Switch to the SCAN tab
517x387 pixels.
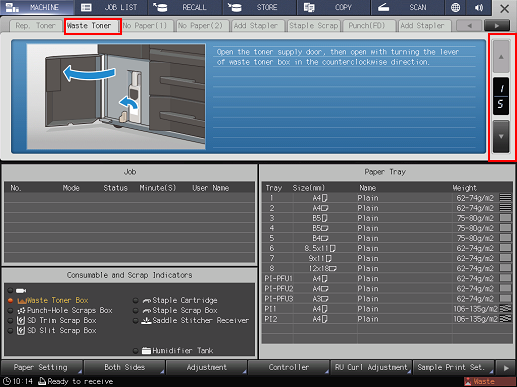(407, 7)
